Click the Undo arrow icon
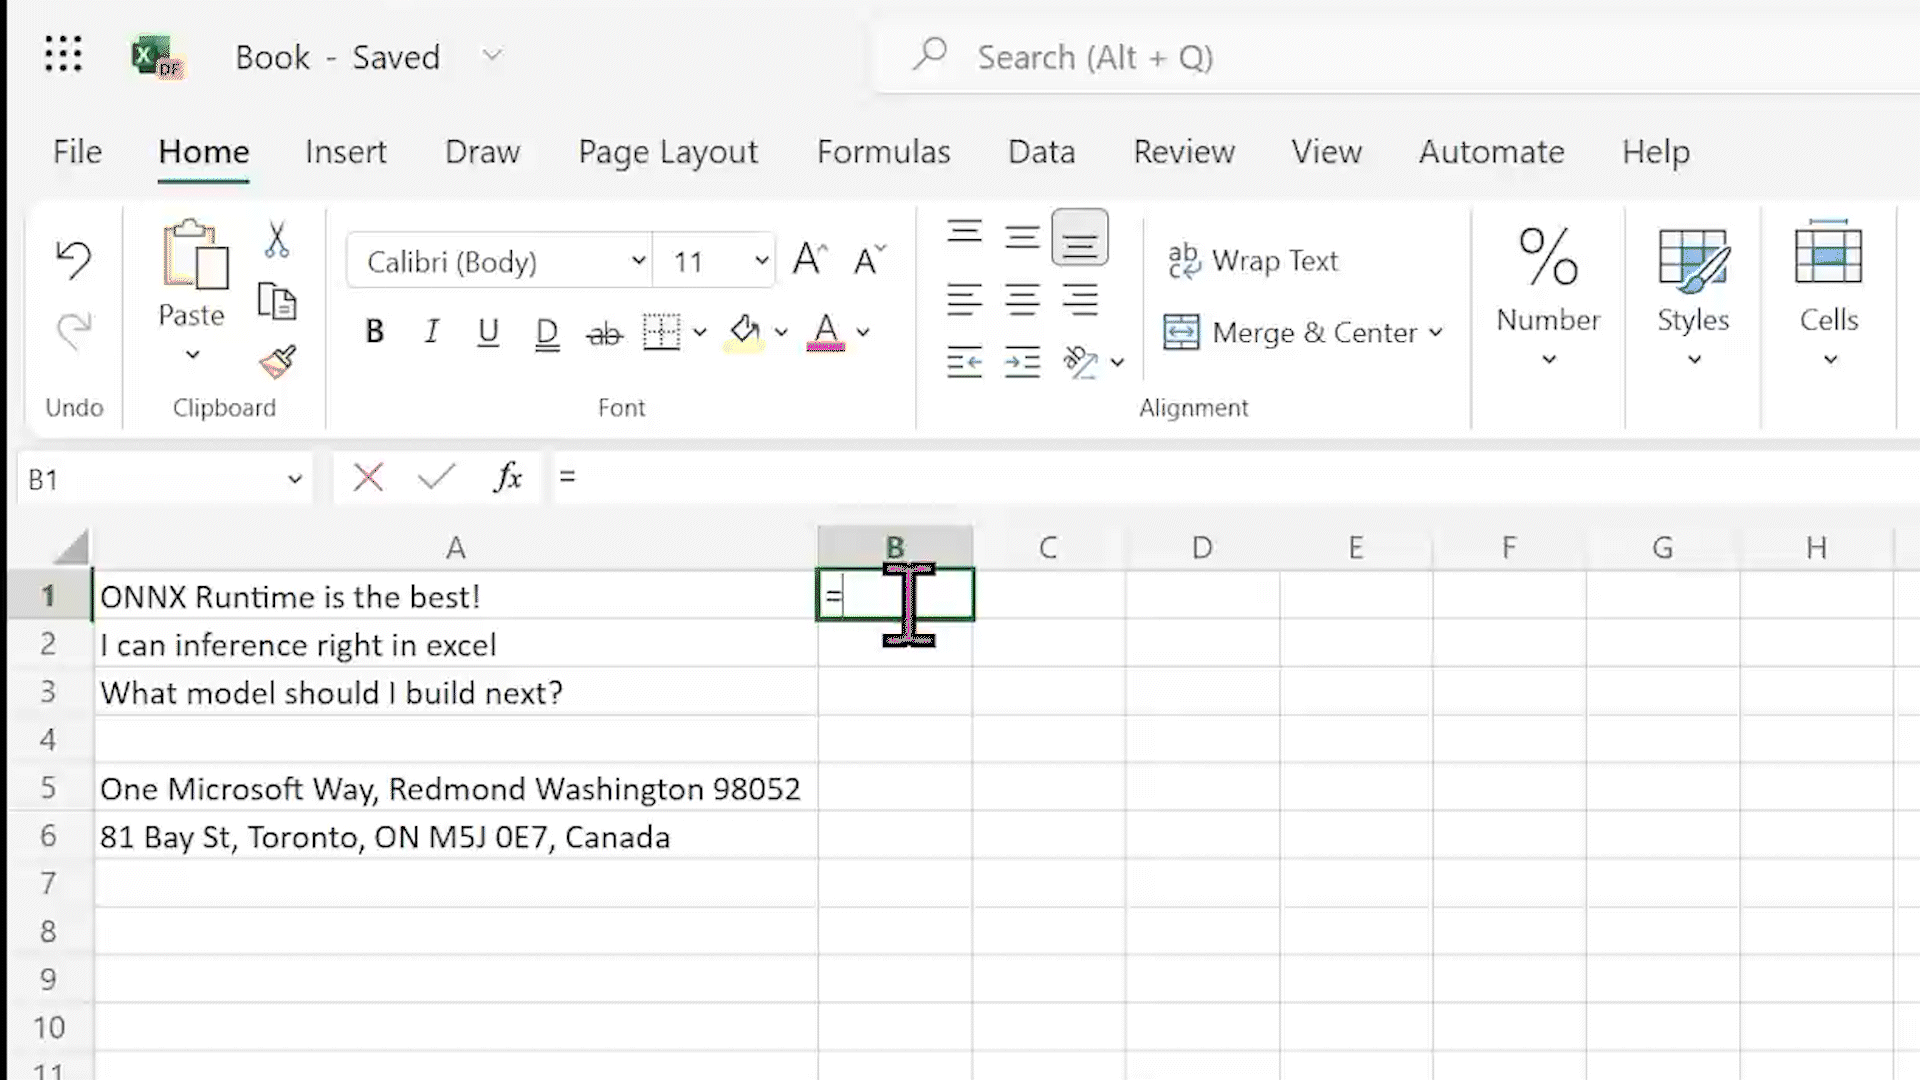Image resolution: width=1920 pixels, height=1080 pixels. click(73, 259)
